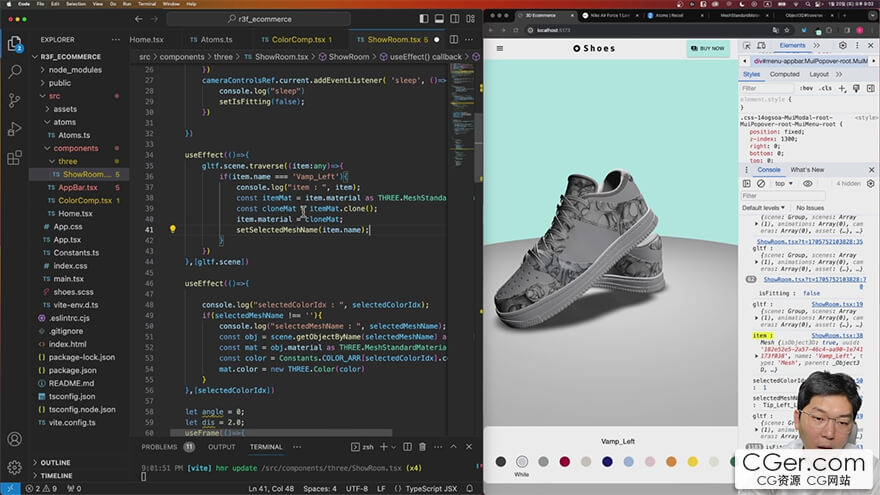Show the console sidebar

coord(746,184)
